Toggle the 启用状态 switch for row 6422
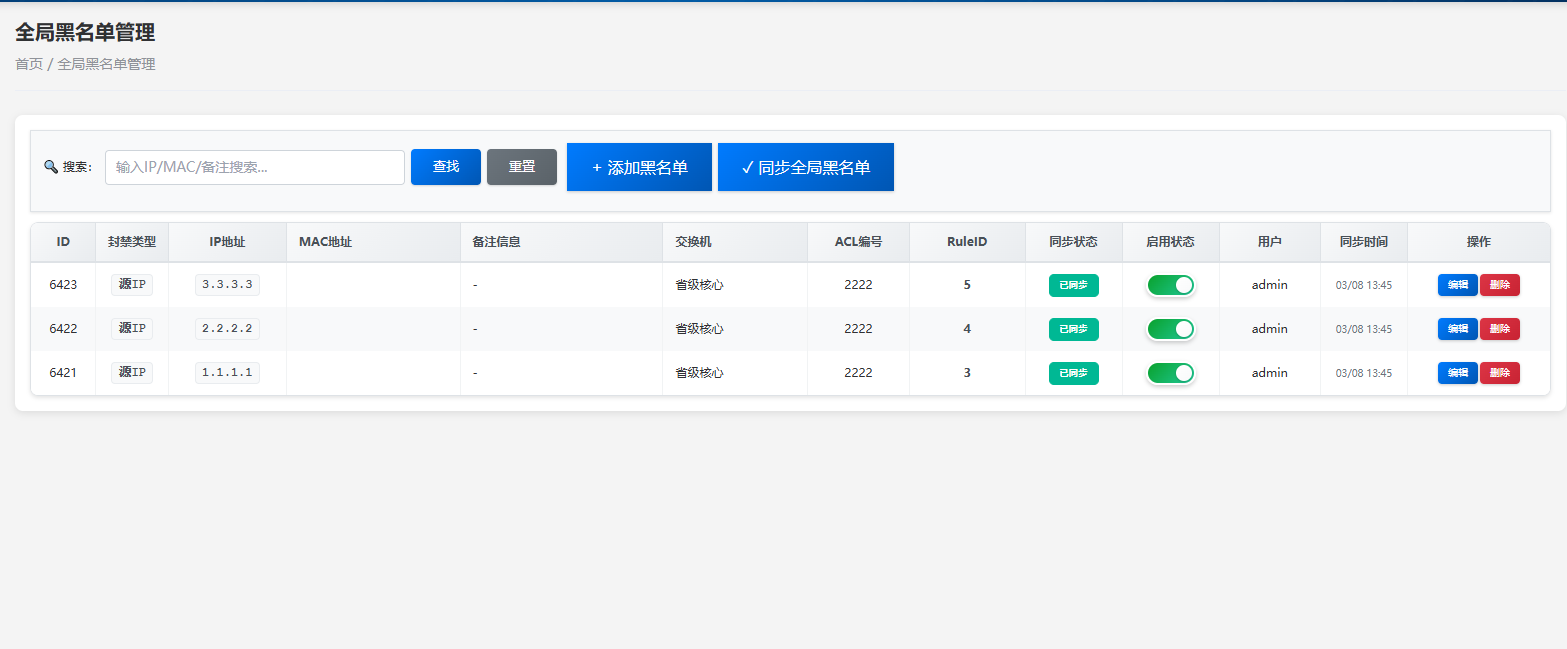1567x649 pixels. [1170, 328]
